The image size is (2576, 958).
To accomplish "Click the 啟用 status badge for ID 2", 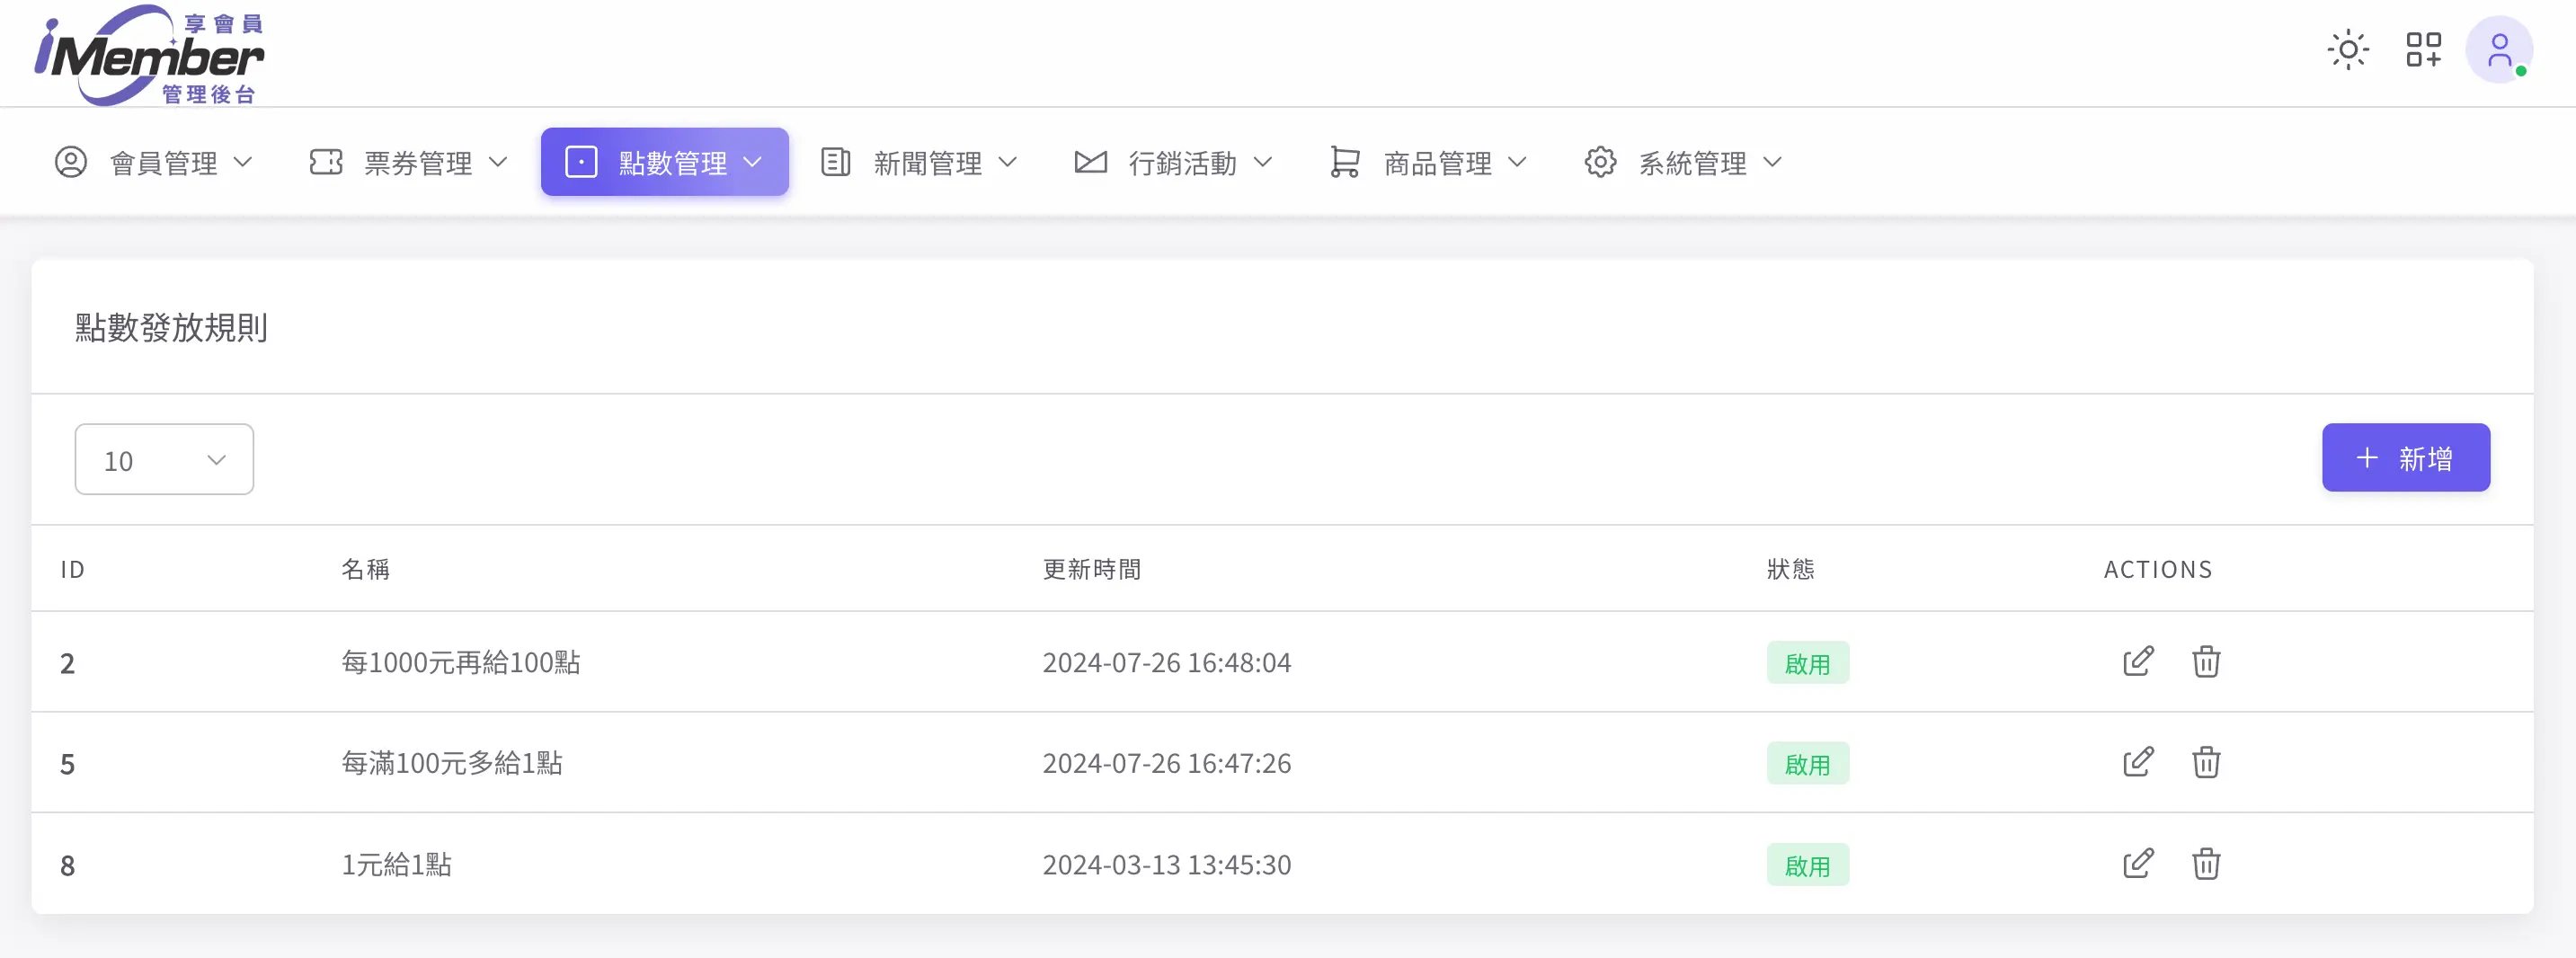I will pos(1807,663).
